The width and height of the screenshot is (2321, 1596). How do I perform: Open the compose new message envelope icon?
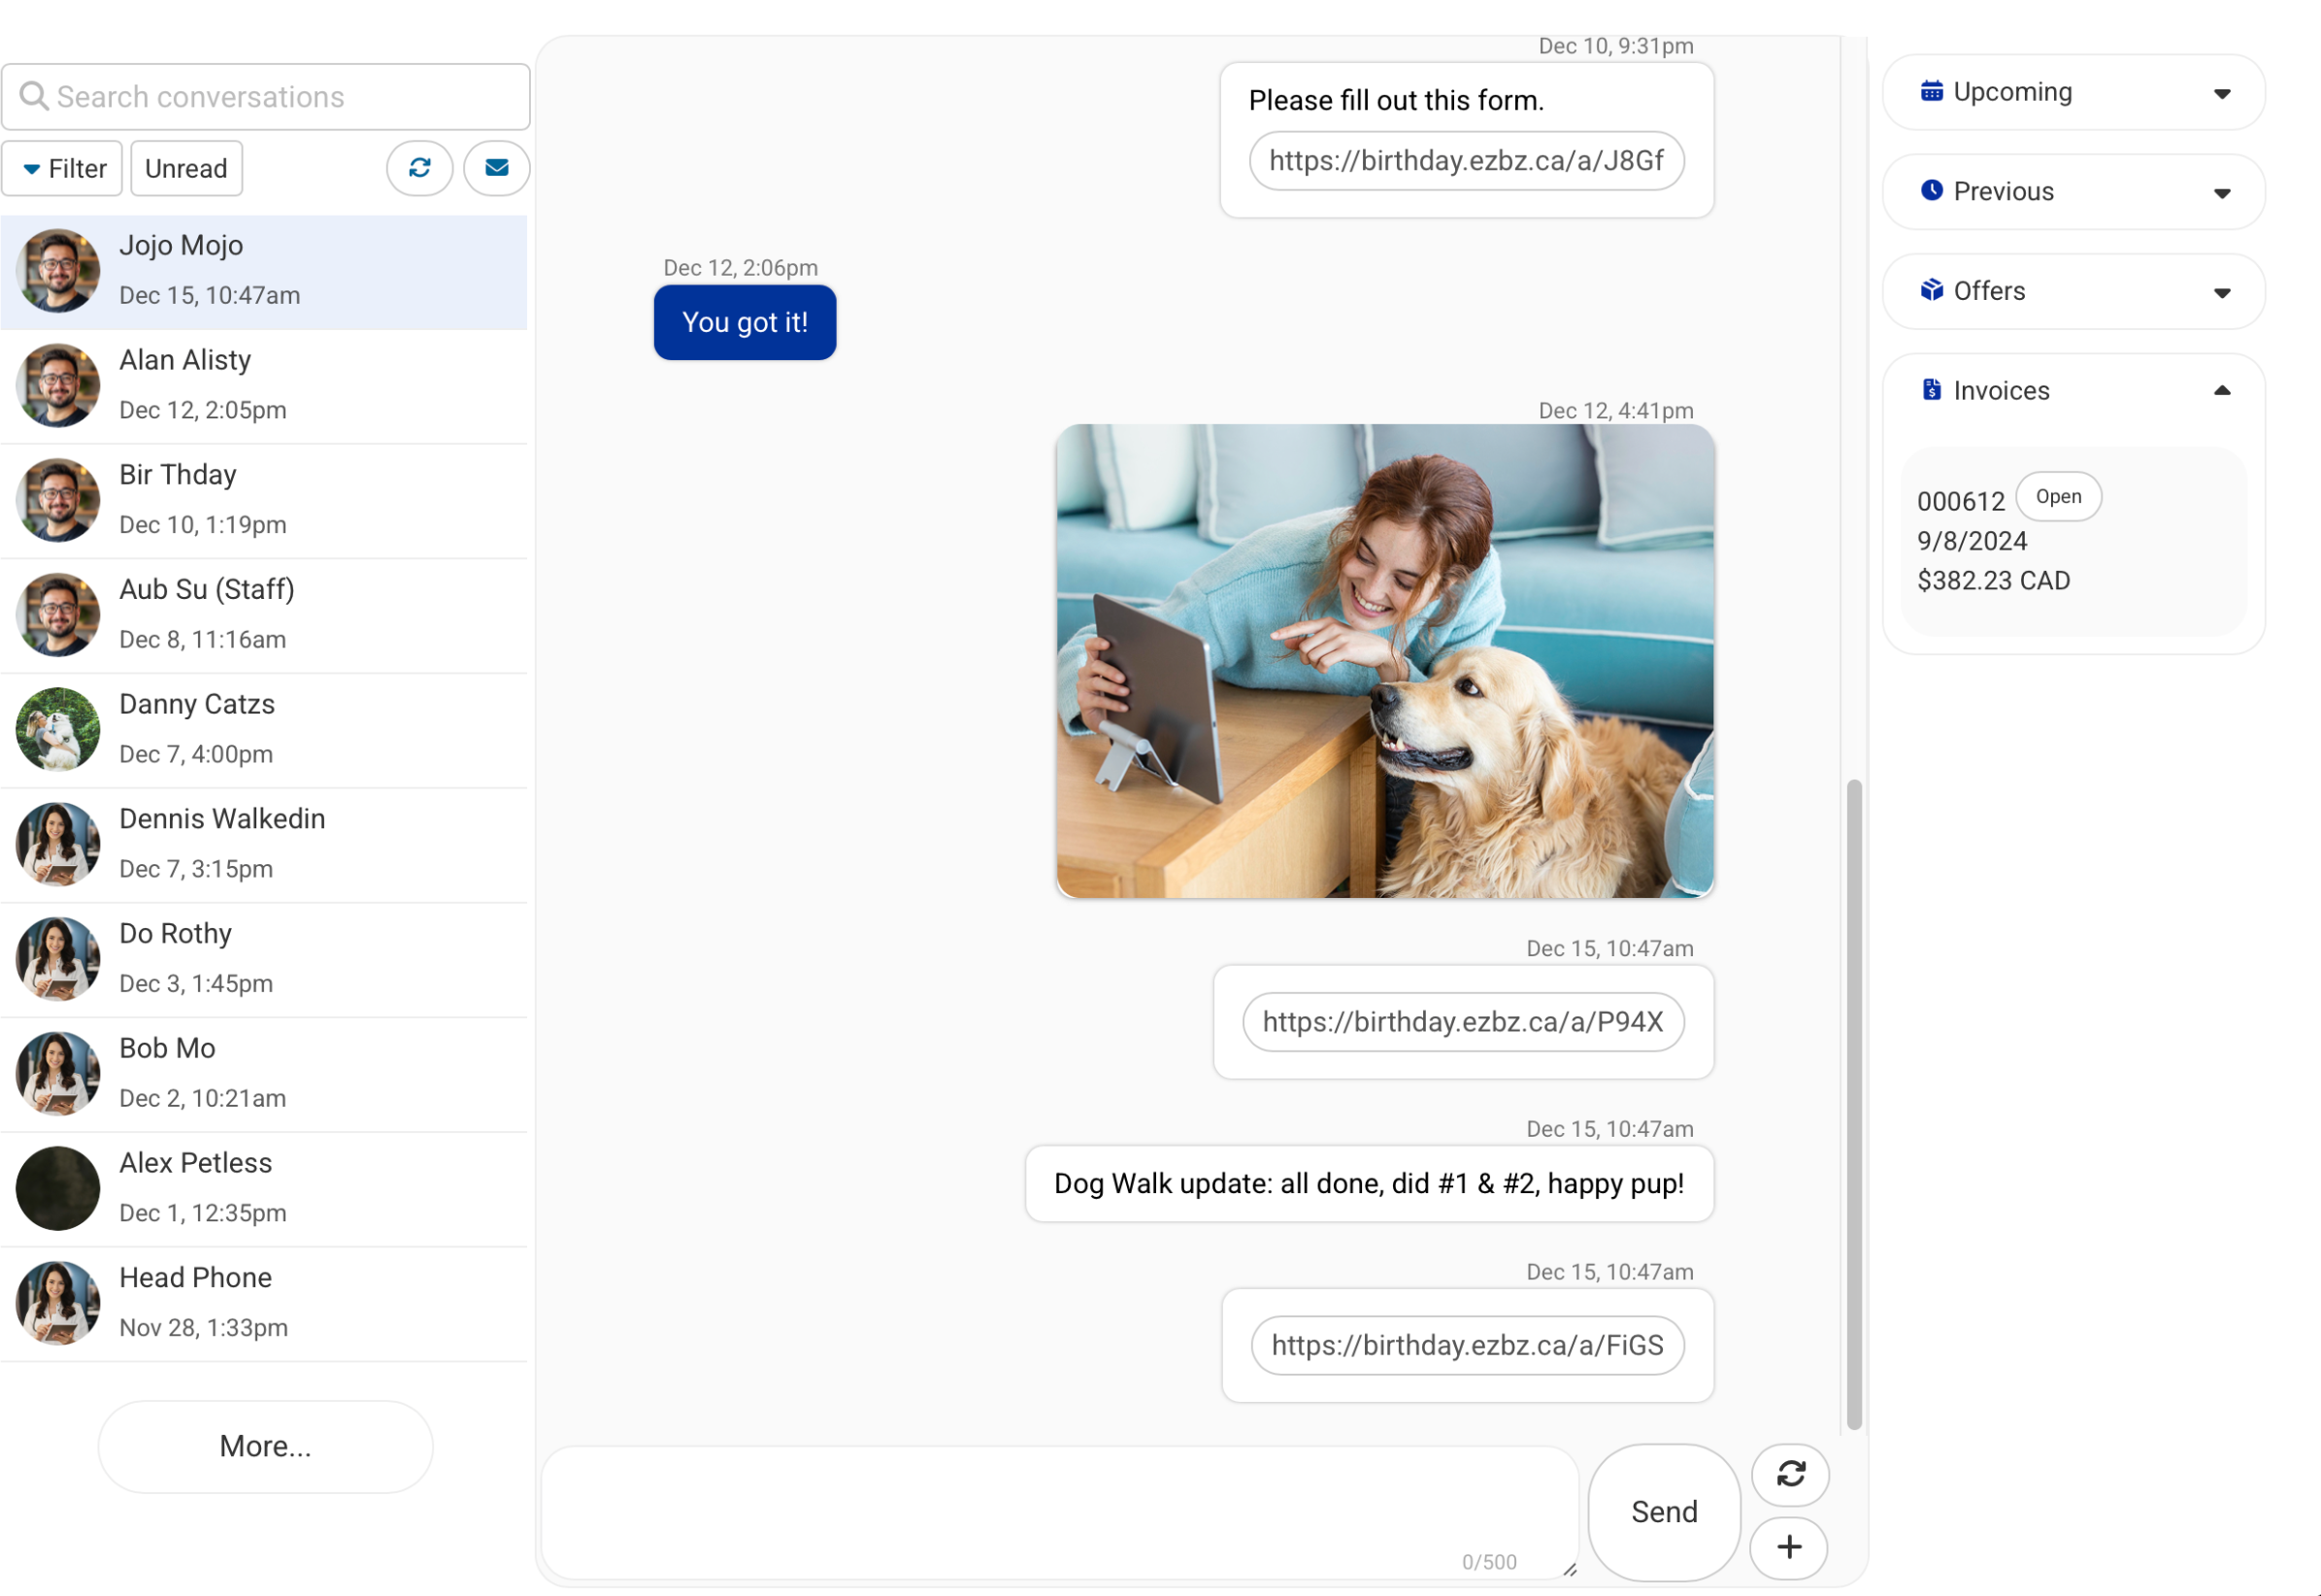[x=496, y=168]
